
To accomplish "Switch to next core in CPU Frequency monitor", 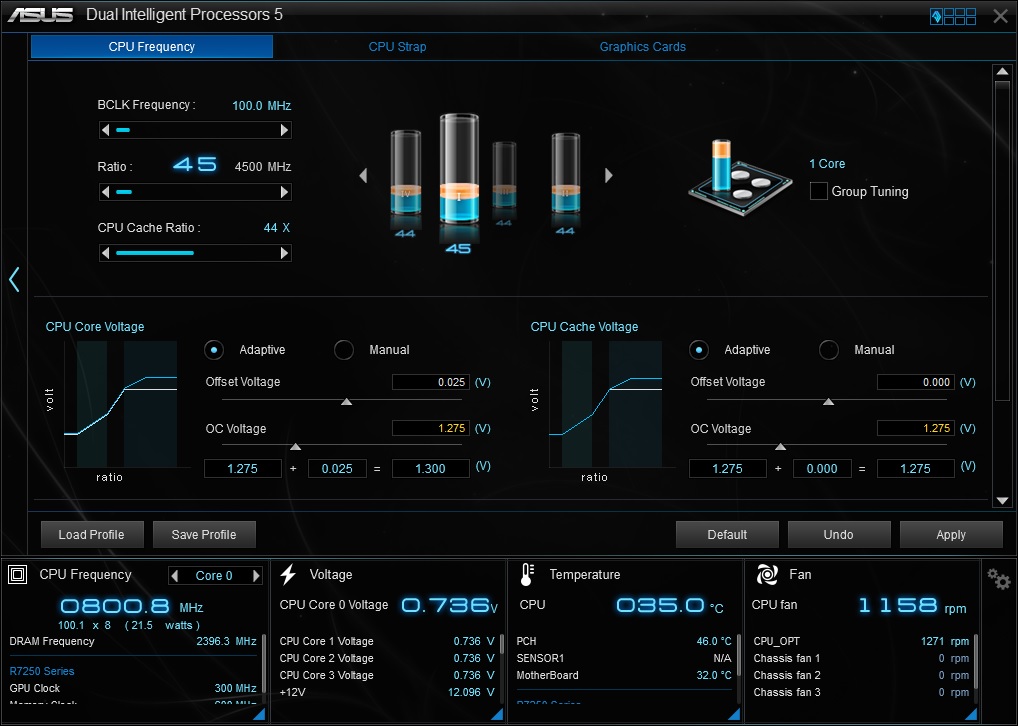I will pyautogui.click(x=256, y=575).
